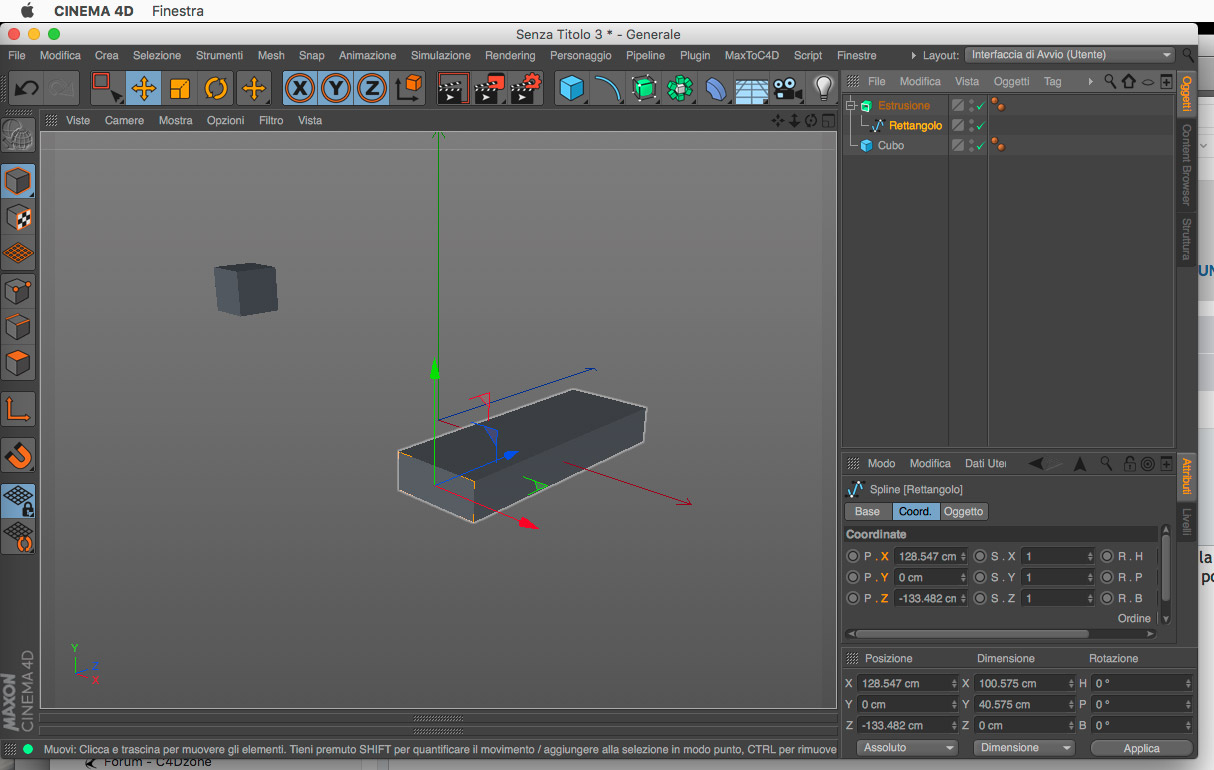Screen dimensions: 1214x770
Task: Switch to Texture mode icon
Action: (x=18, y=218)
